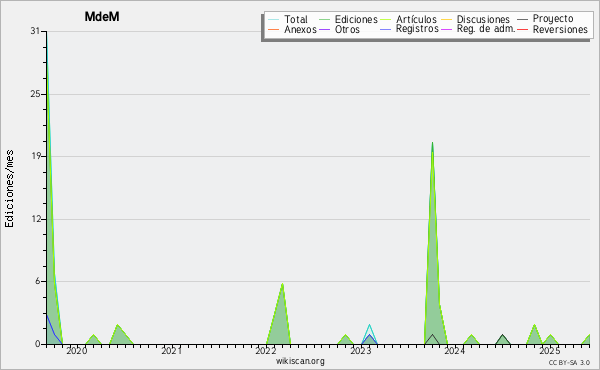
Task: Click the 2022 x-axis label
Action: (x=266, y=350)
